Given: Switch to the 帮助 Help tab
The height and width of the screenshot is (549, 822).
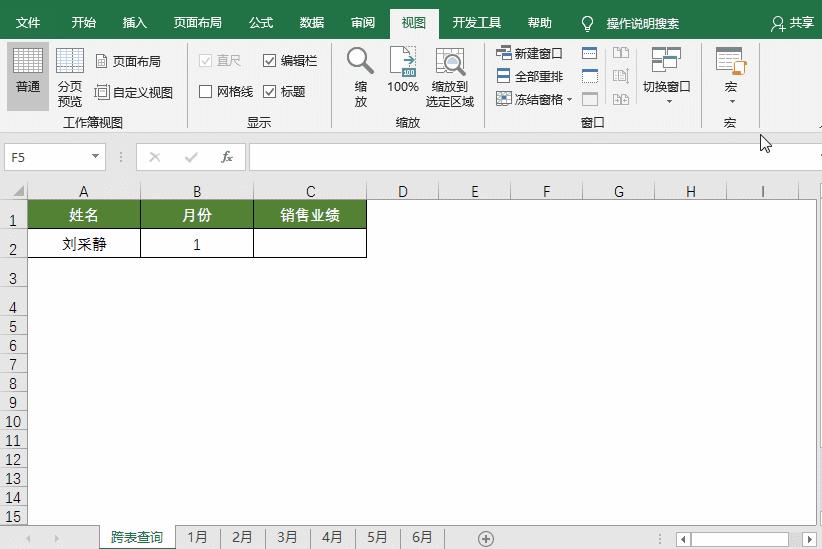Looking at the screenshot, I should coord(539,23).
